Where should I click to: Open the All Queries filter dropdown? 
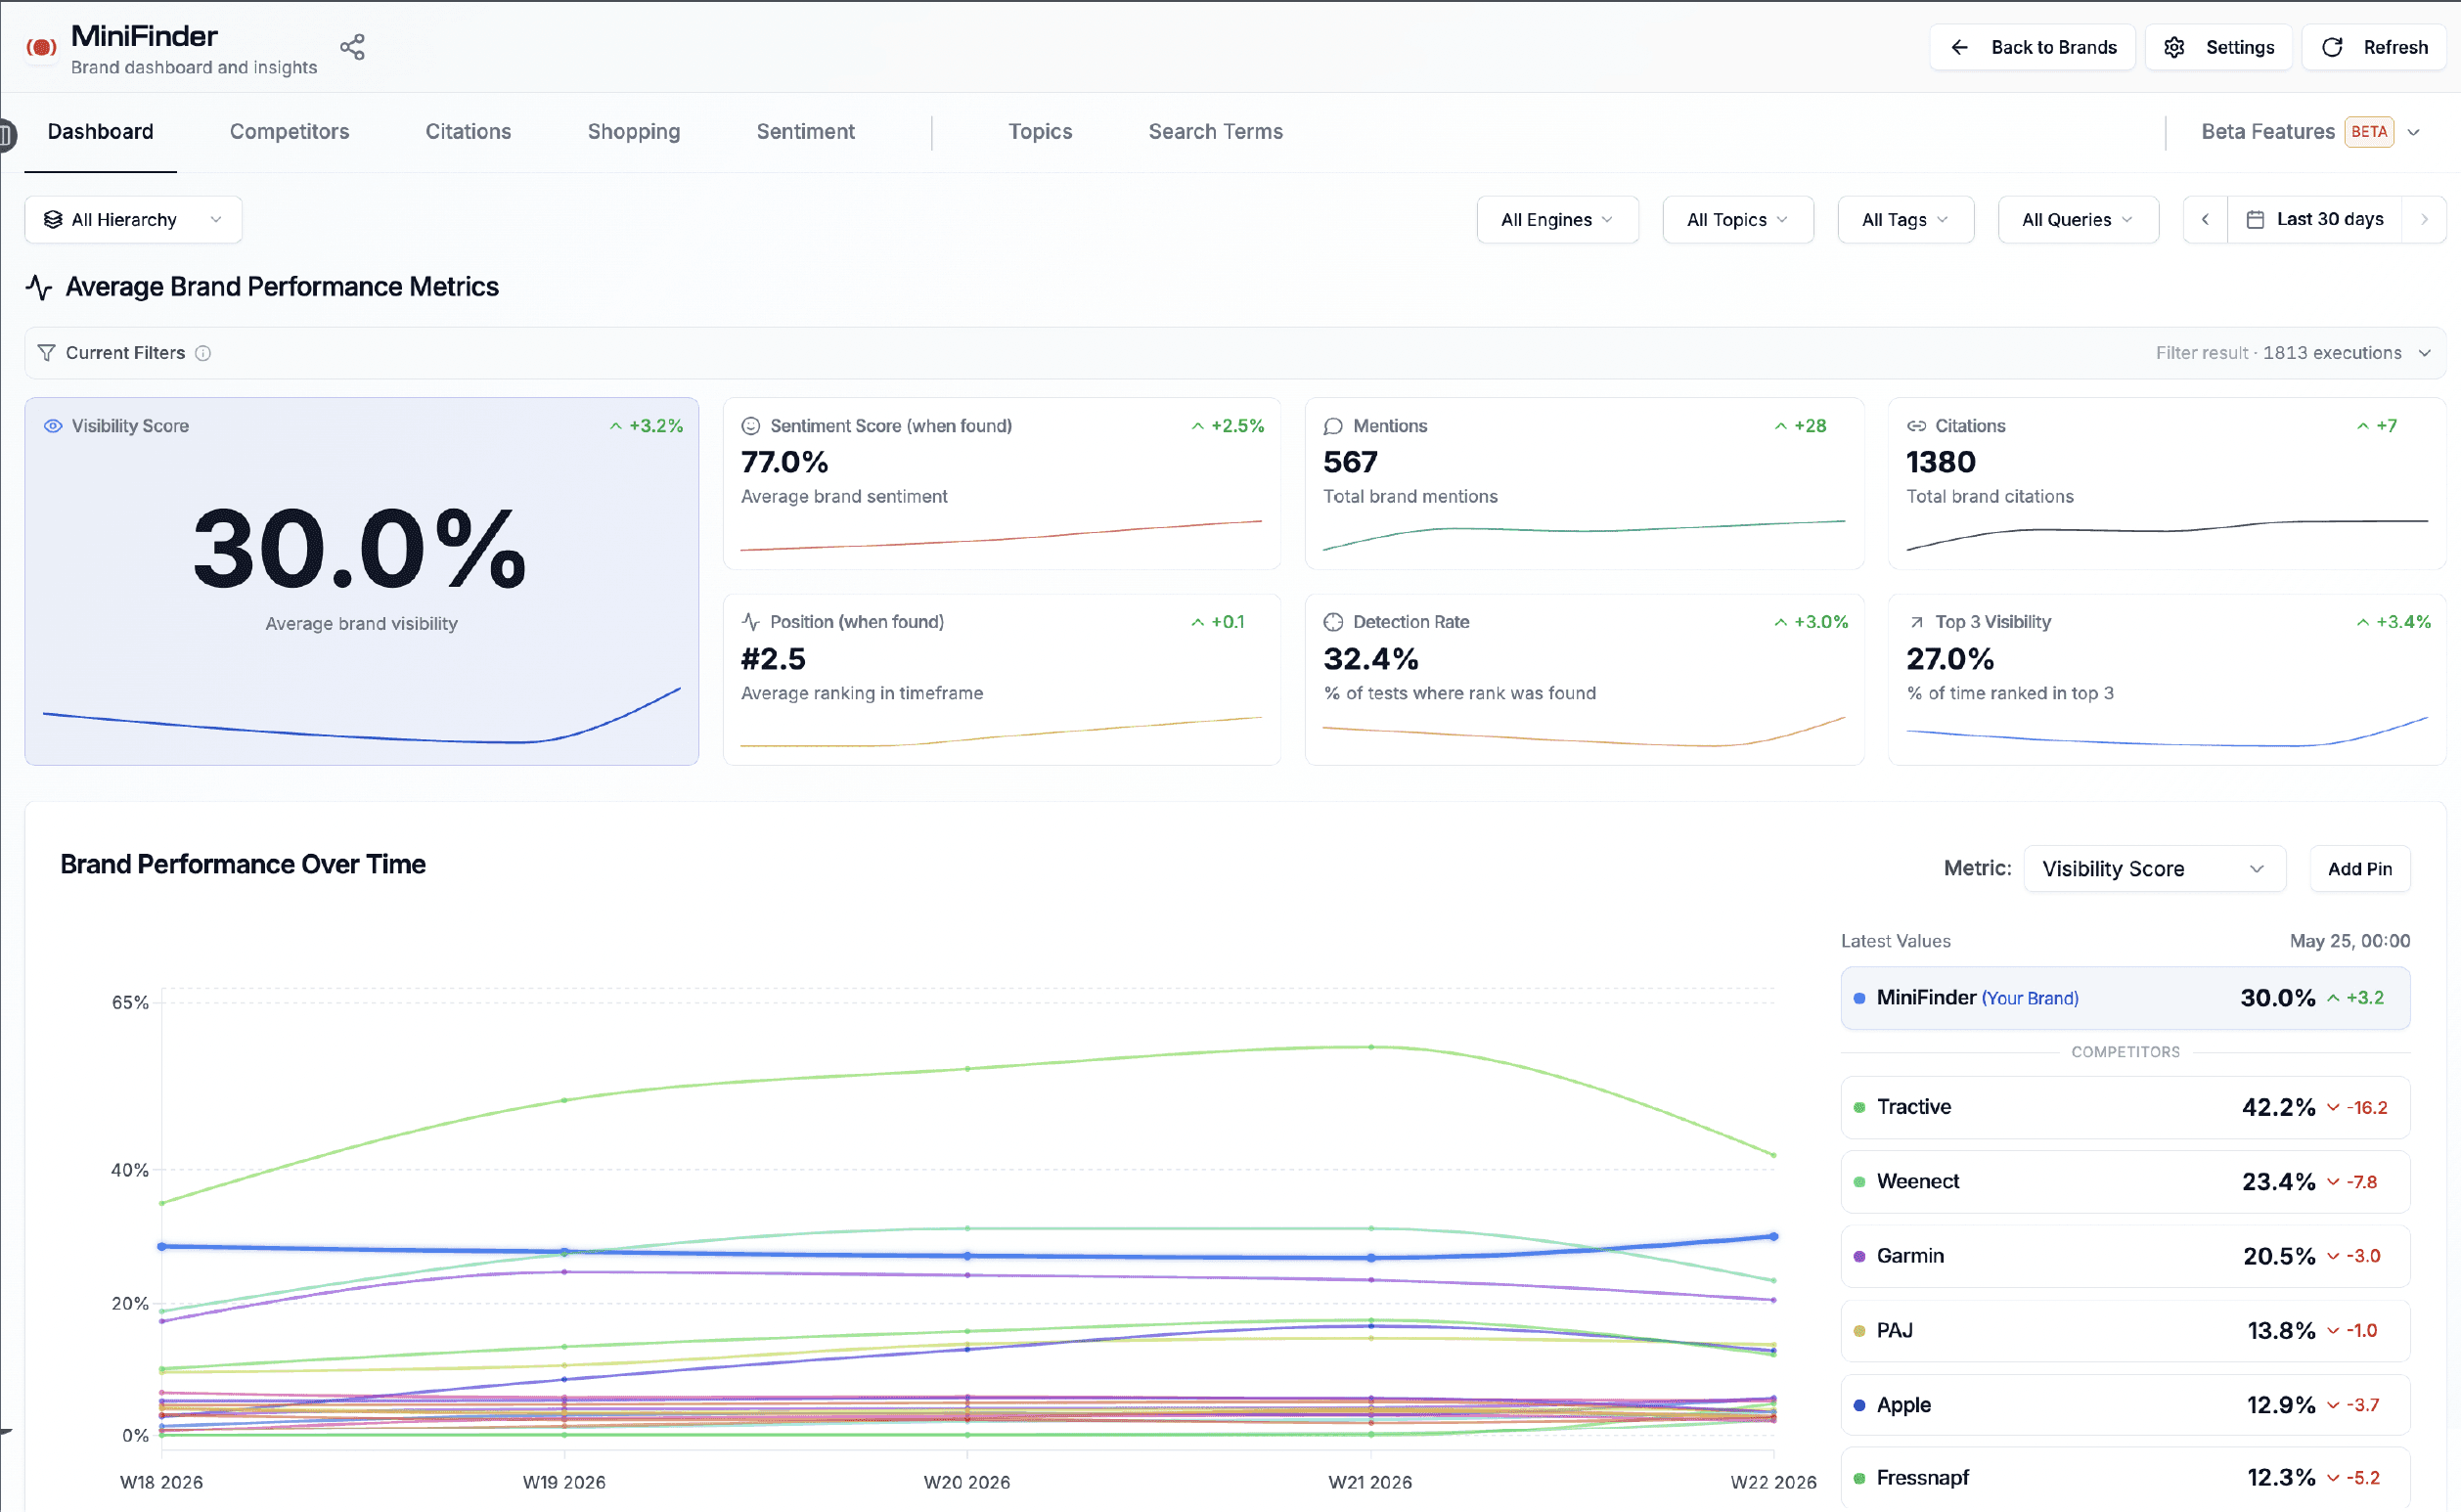point(2078,220)
